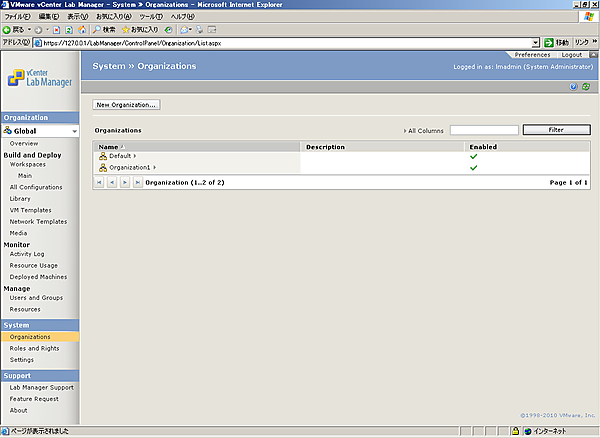This screenshot has height=438, width=600.
Task: Click the IE Home icon
Action: 82,30
